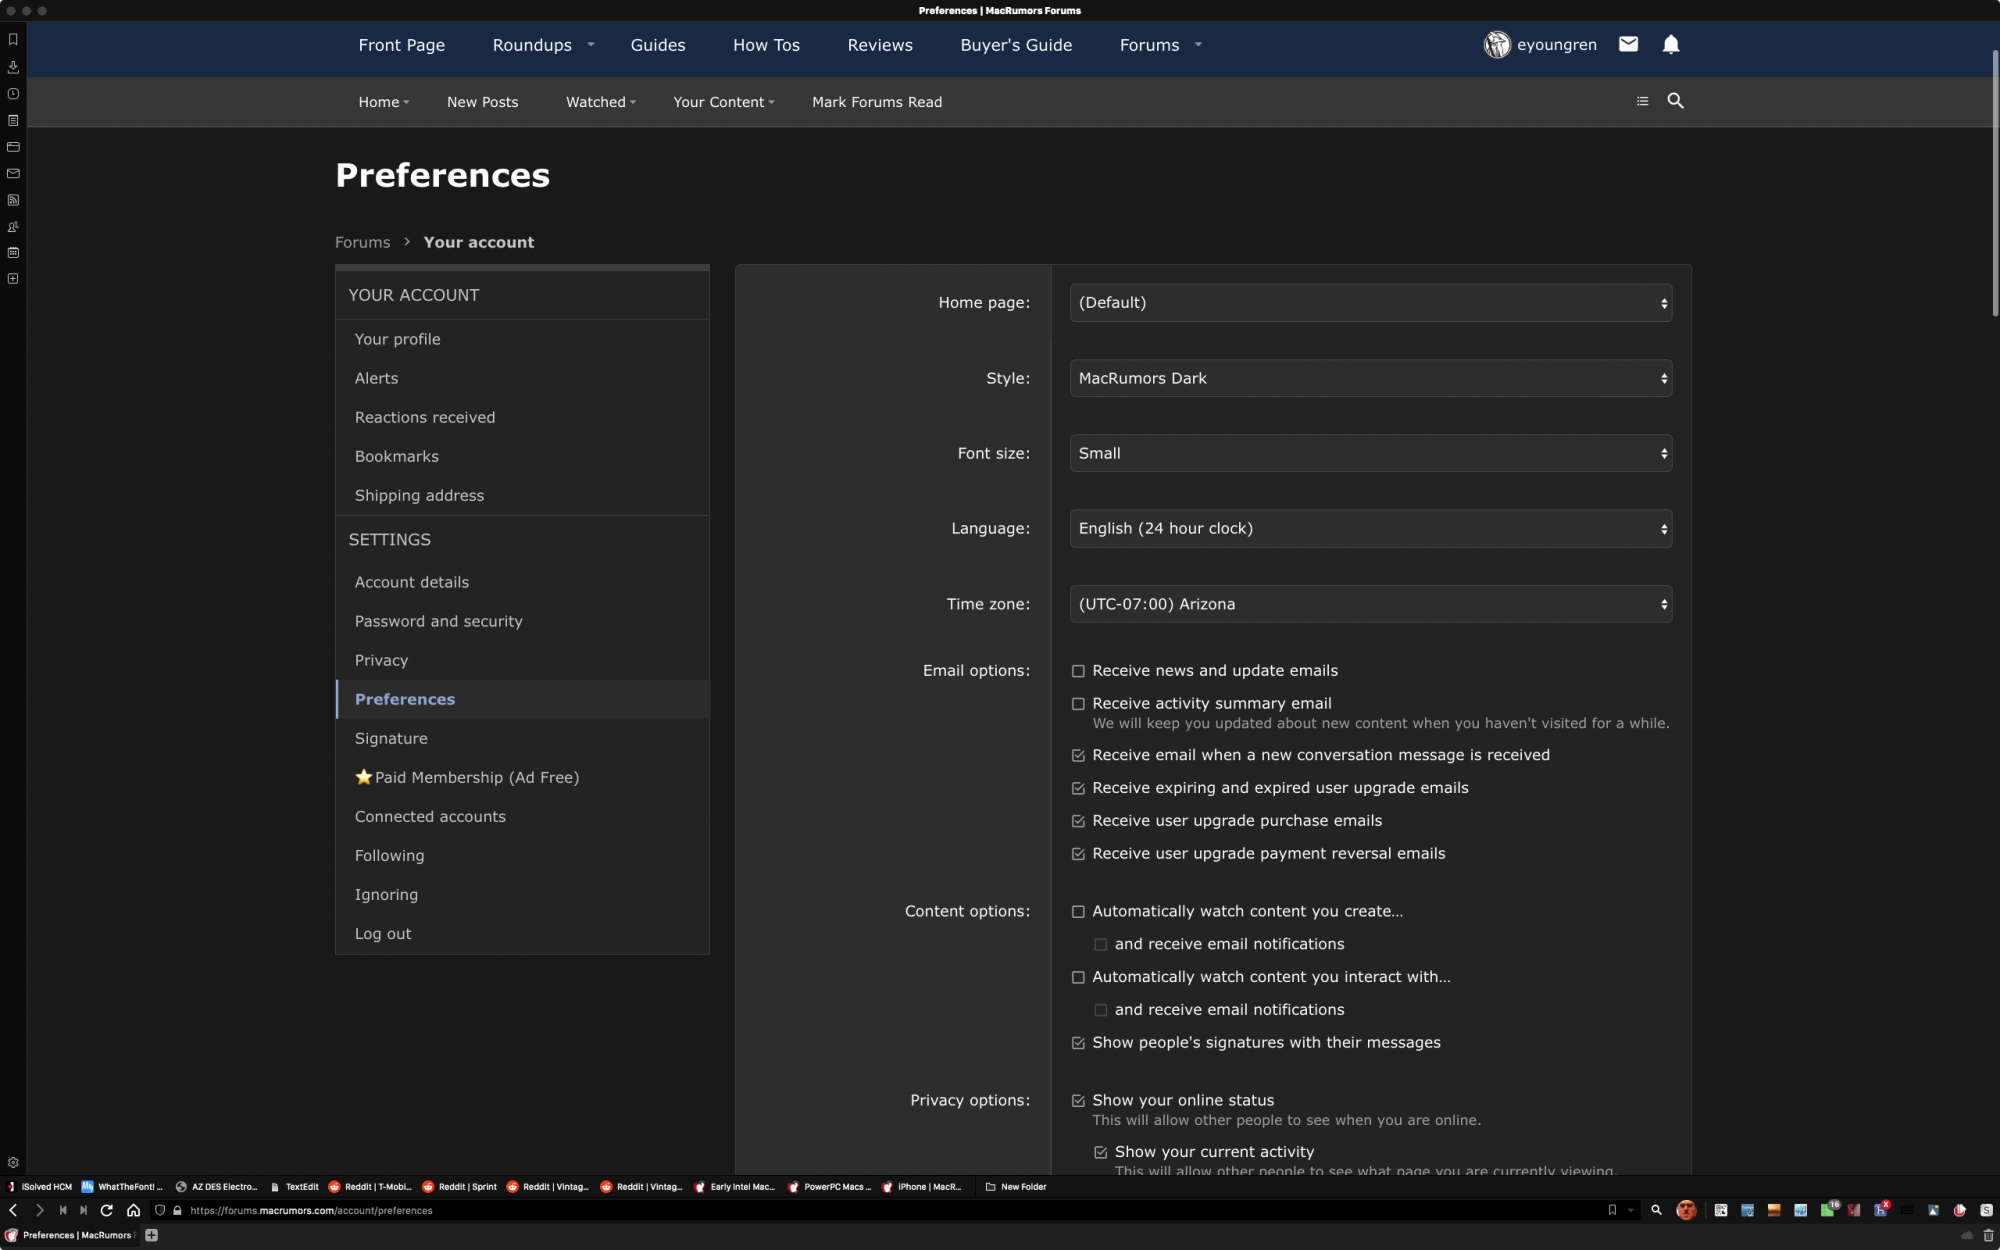
Task: Click the bookmark icon in address bar
Action: (1612, 1210)
